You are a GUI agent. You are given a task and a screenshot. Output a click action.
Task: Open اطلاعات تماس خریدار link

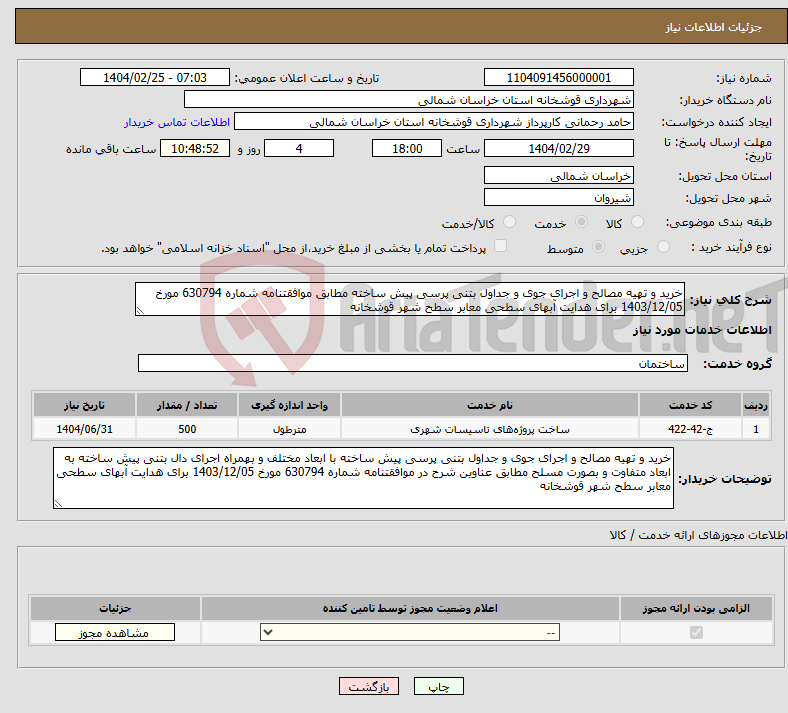[x=177, y=122]
